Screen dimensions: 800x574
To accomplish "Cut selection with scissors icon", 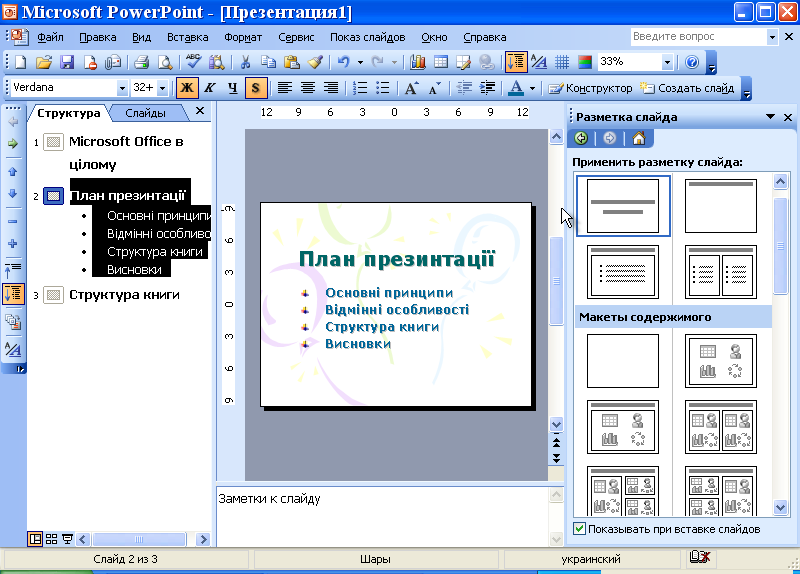I will pyautogui.click(x=245, y=62).
